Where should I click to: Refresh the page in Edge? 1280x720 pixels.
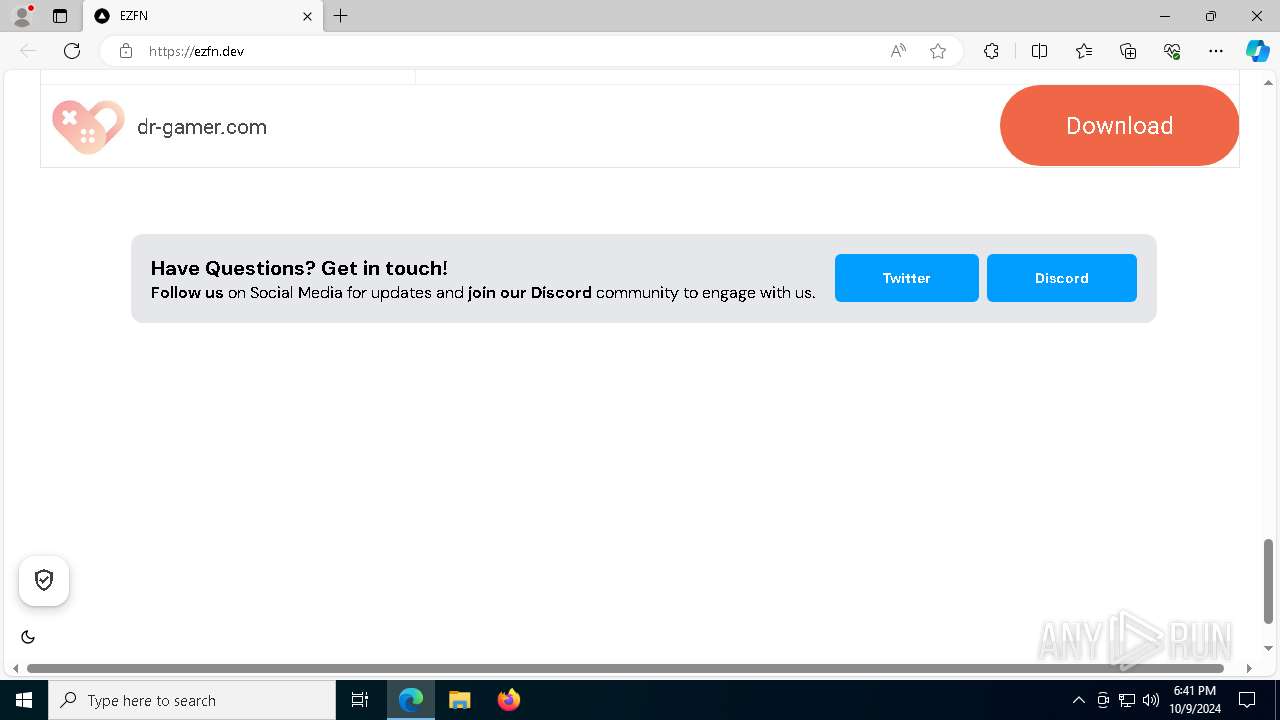click(72, 51)
